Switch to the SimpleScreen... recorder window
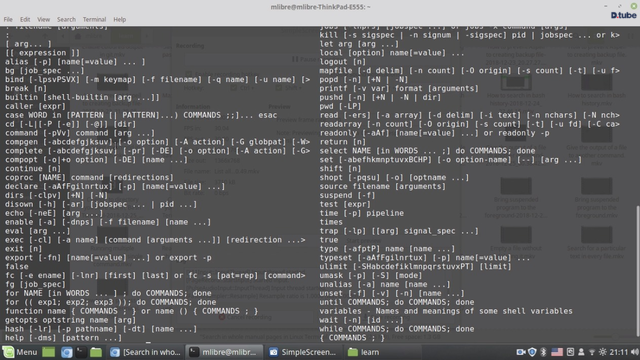The image size is (640, 360). [302, 352]
